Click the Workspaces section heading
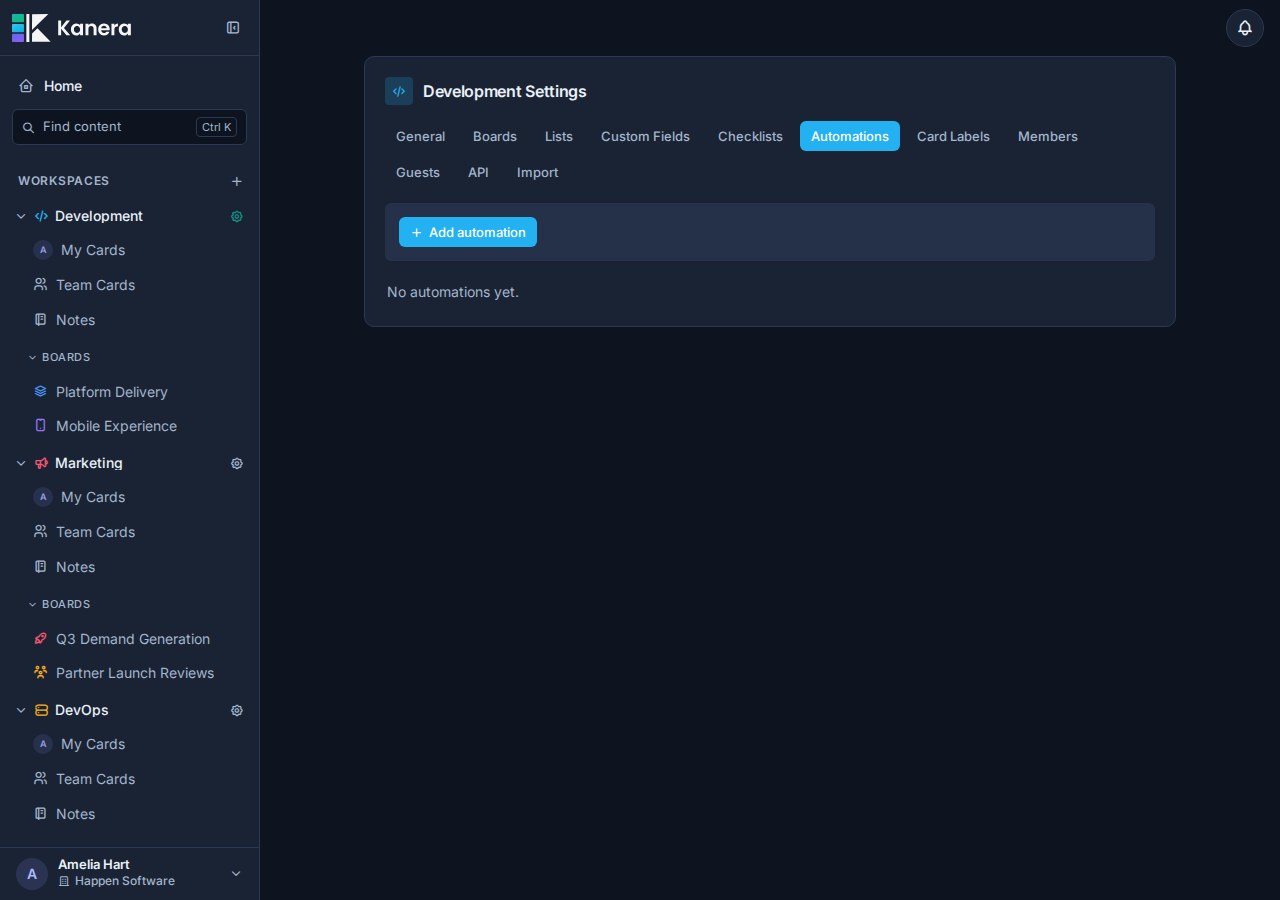 tap(64, 181)
